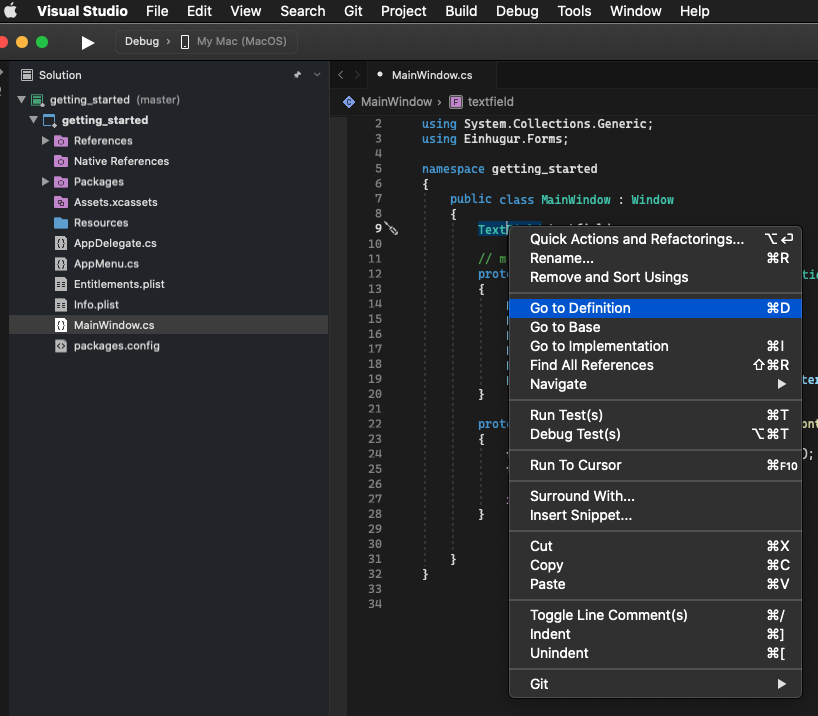Click the Packages folder icon
The width and height of the screenshot is (818, 716).
61,182
